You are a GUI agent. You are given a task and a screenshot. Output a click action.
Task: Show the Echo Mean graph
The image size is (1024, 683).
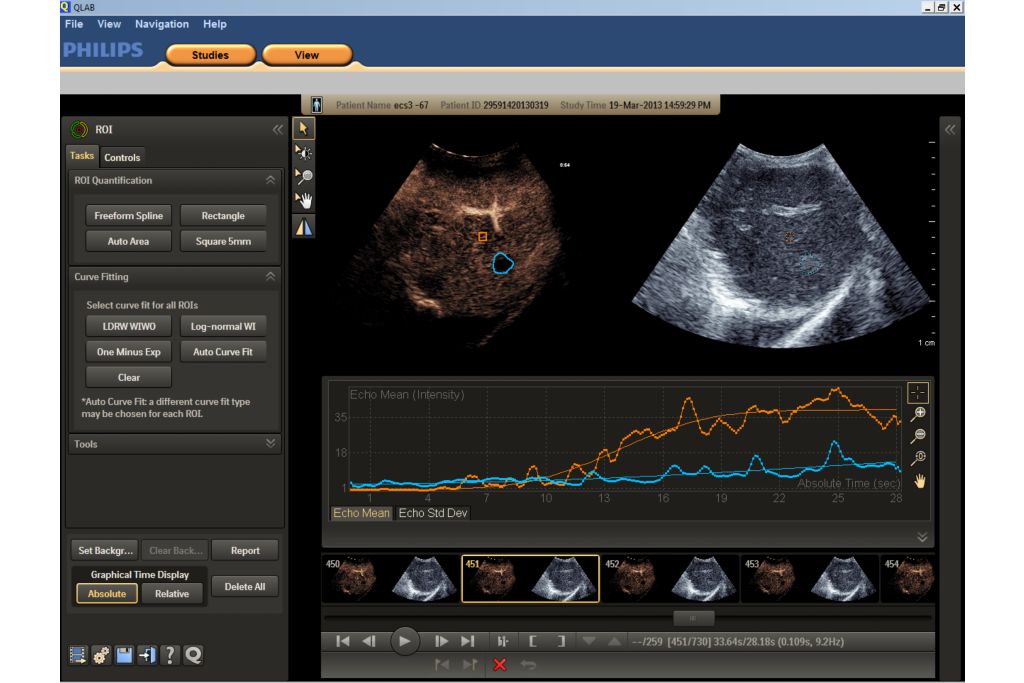pyautogui.click(x=361, y=513)
